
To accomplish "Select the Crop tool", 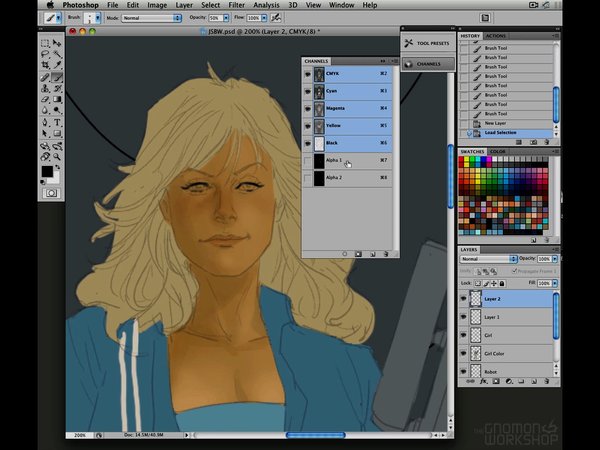I will [45, 65].
